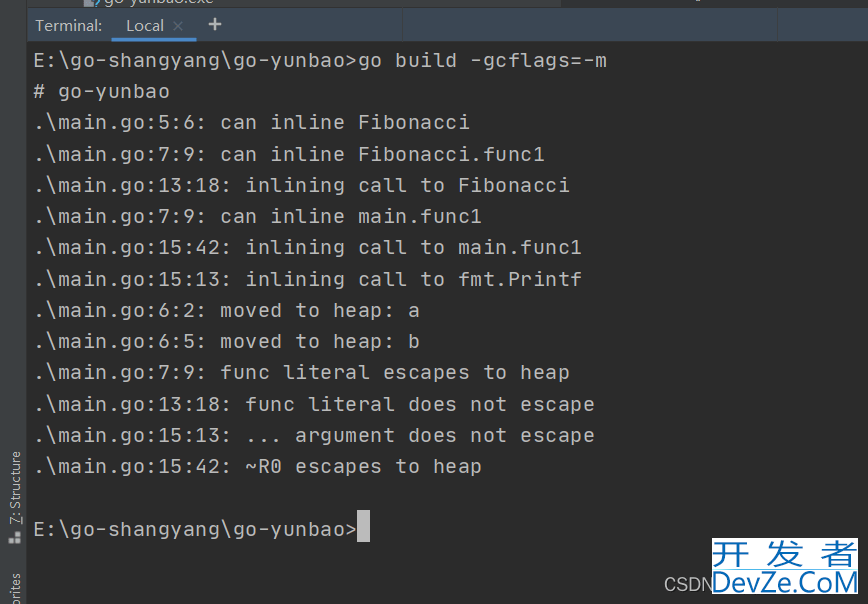868x604 pixels.
Task: Click main.go:15:13 inlining call to fmt.Printf
Action: (307, 279)
